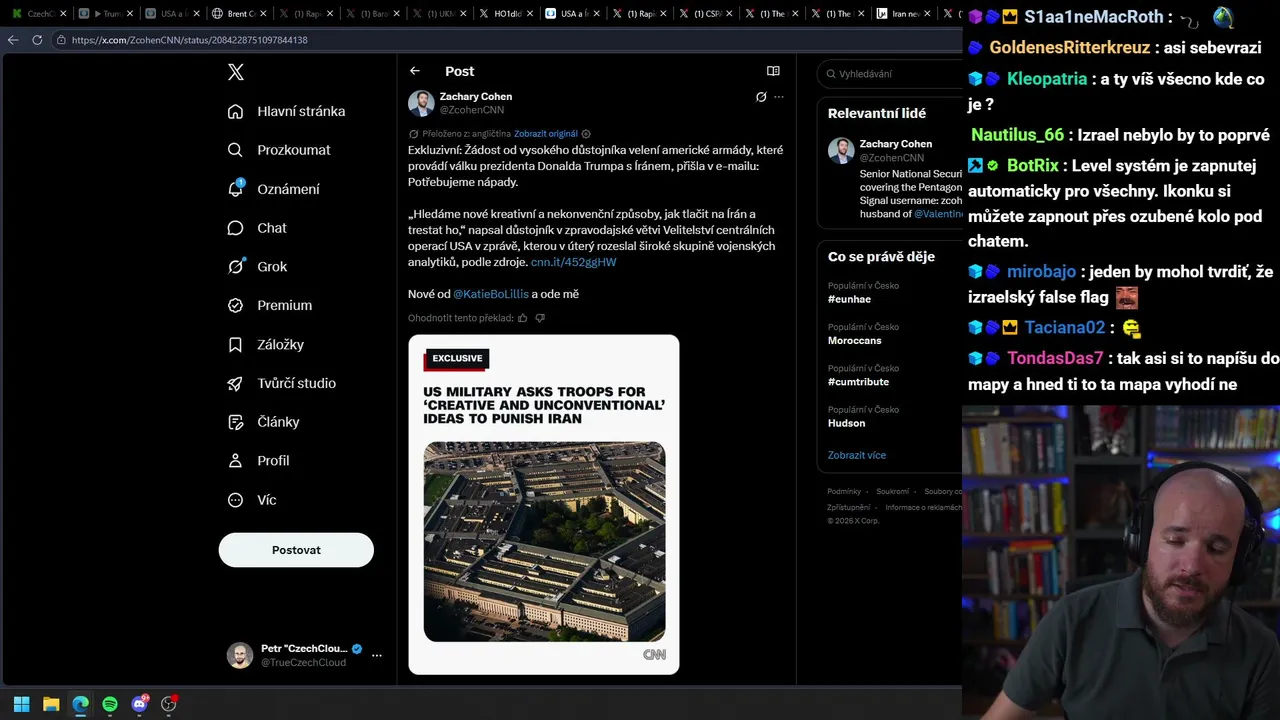The image size is (1280, 720).
Task: Click the BotRix username in chat
Action: click(1034, 166)
